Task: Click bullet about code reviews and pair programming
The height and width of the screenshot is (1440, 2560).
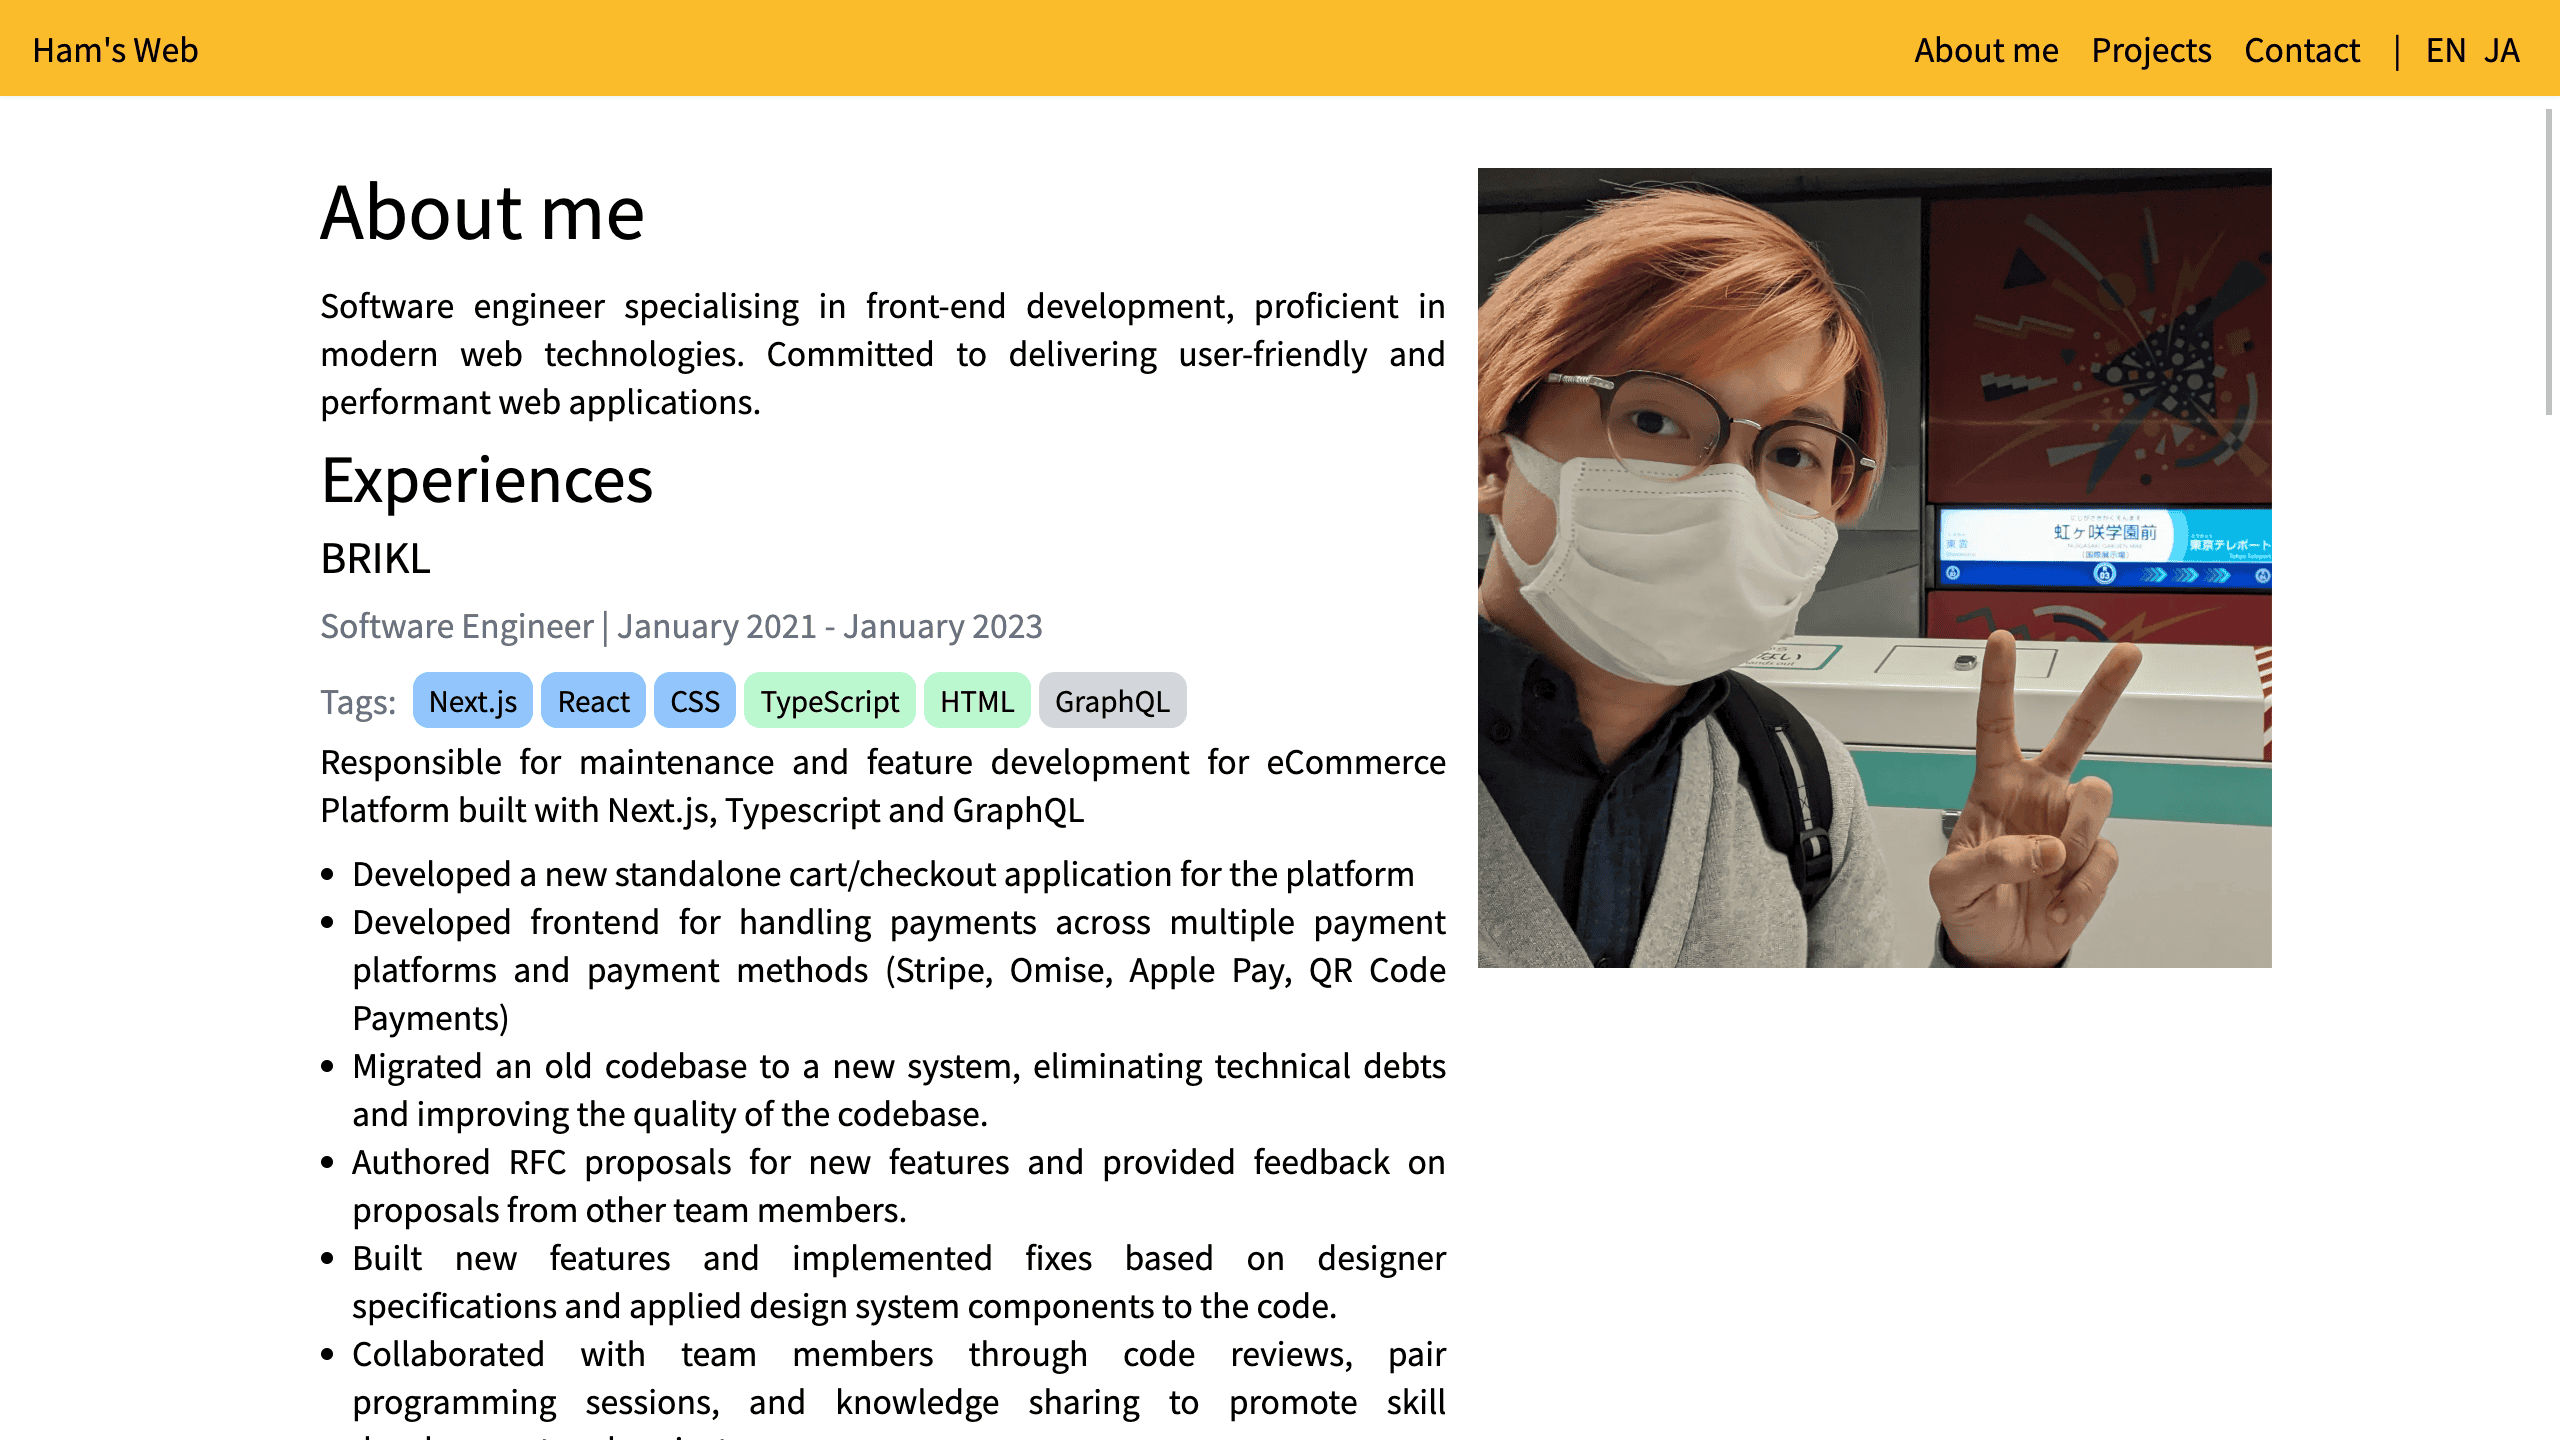Action: coord(898,1387)
